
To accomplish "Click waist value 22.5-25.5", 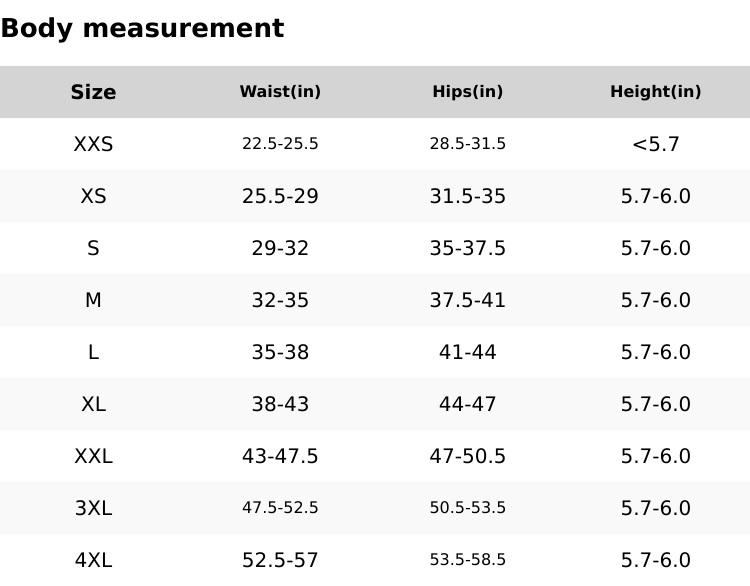I will point(280,144).
